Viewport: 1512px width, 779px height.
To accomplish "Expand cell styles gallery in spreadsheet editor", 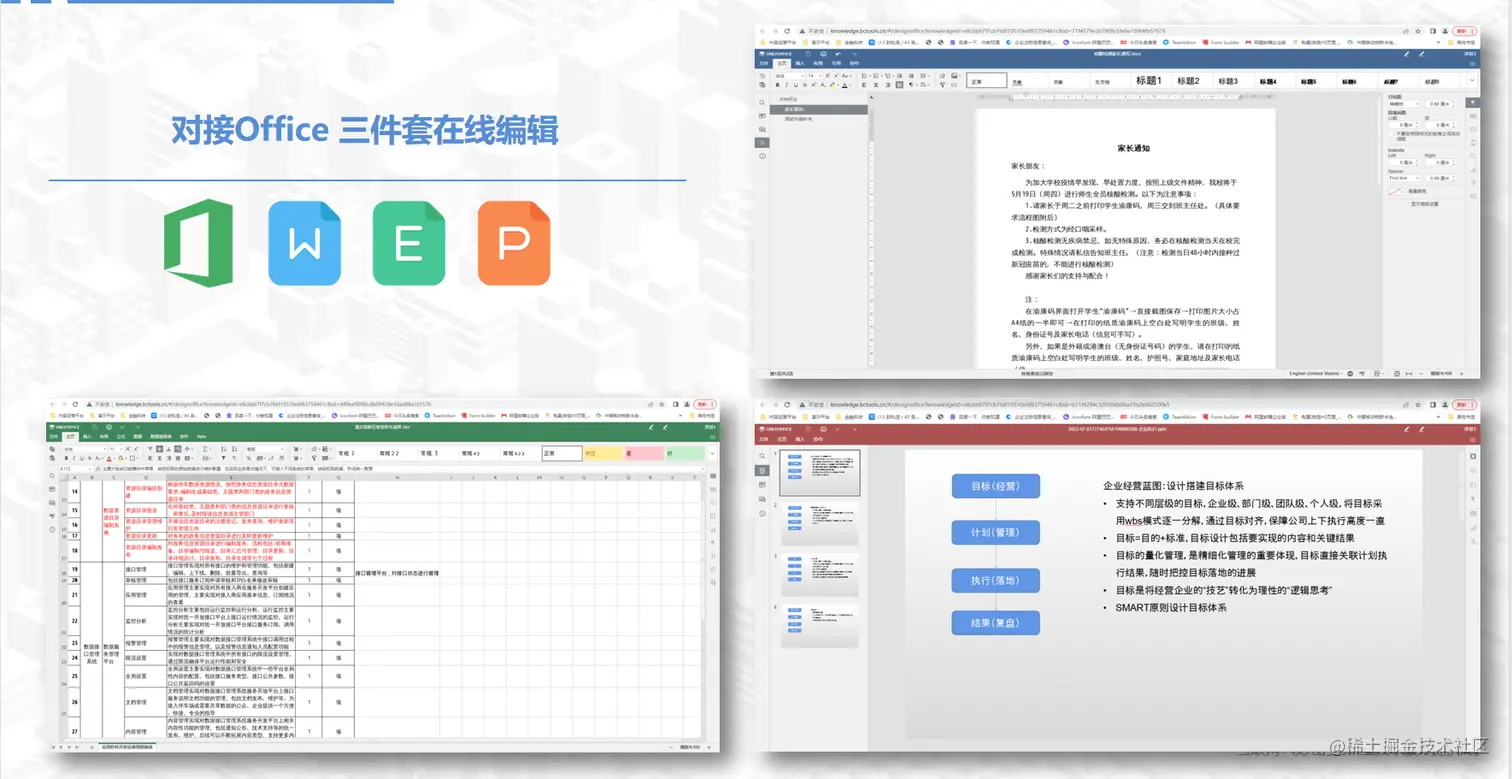I will point(712,453).
